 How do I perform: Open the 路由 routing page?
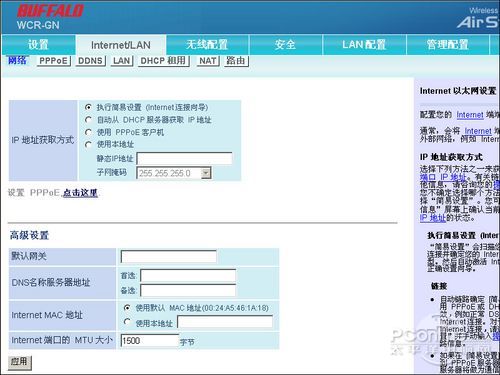[236, 61]
